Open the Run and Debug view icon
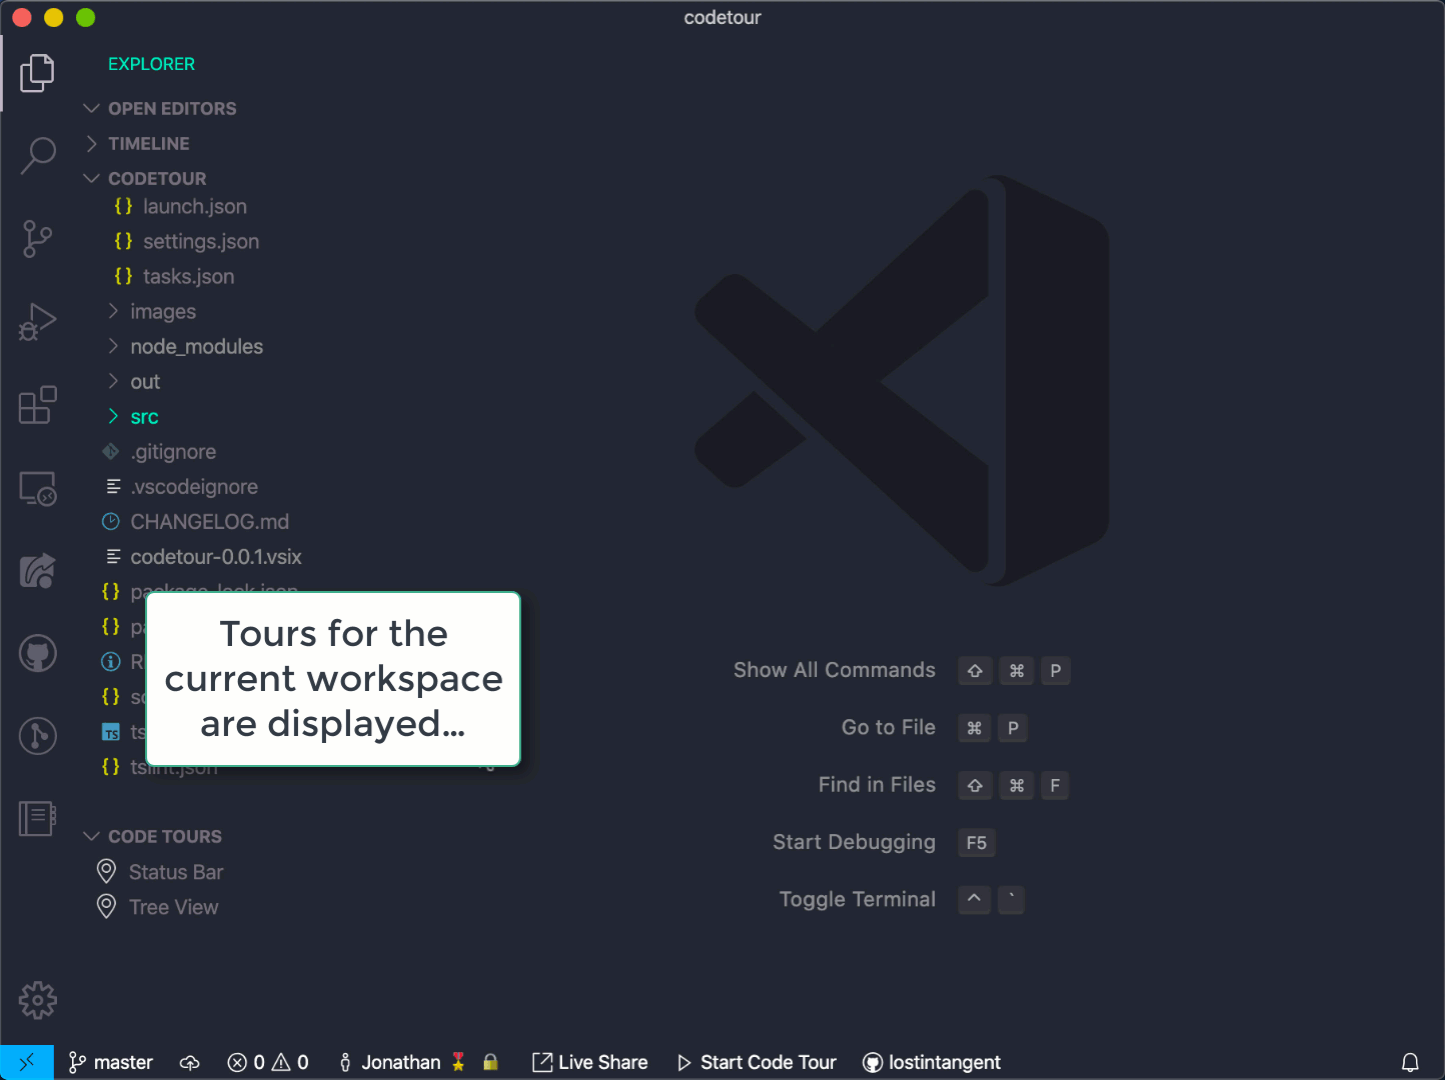Viewport: 1445px width, 1080px height. [37, 322]
